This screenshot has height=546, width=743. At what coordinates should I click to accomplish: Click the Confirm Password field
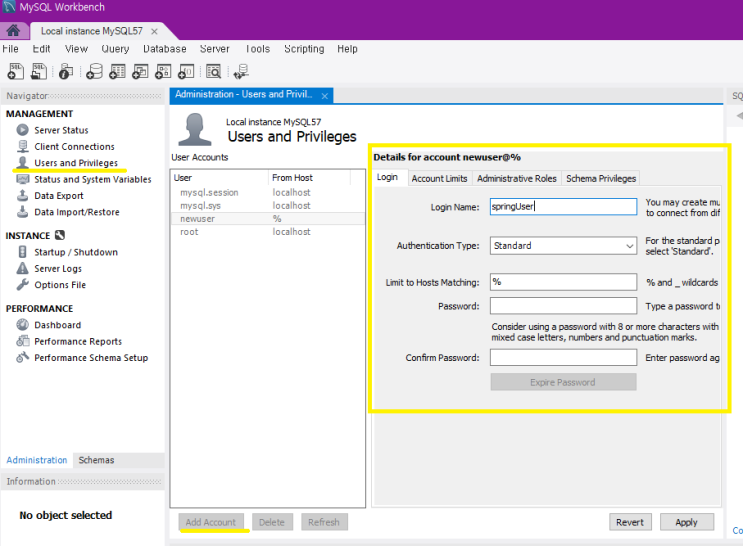[563, 357]
